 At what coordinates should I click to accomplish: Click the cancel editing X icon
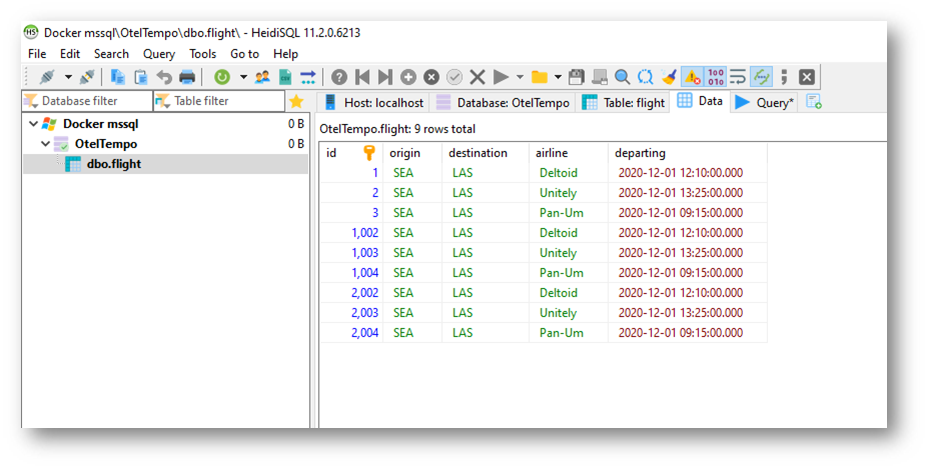tap(478, 77)
